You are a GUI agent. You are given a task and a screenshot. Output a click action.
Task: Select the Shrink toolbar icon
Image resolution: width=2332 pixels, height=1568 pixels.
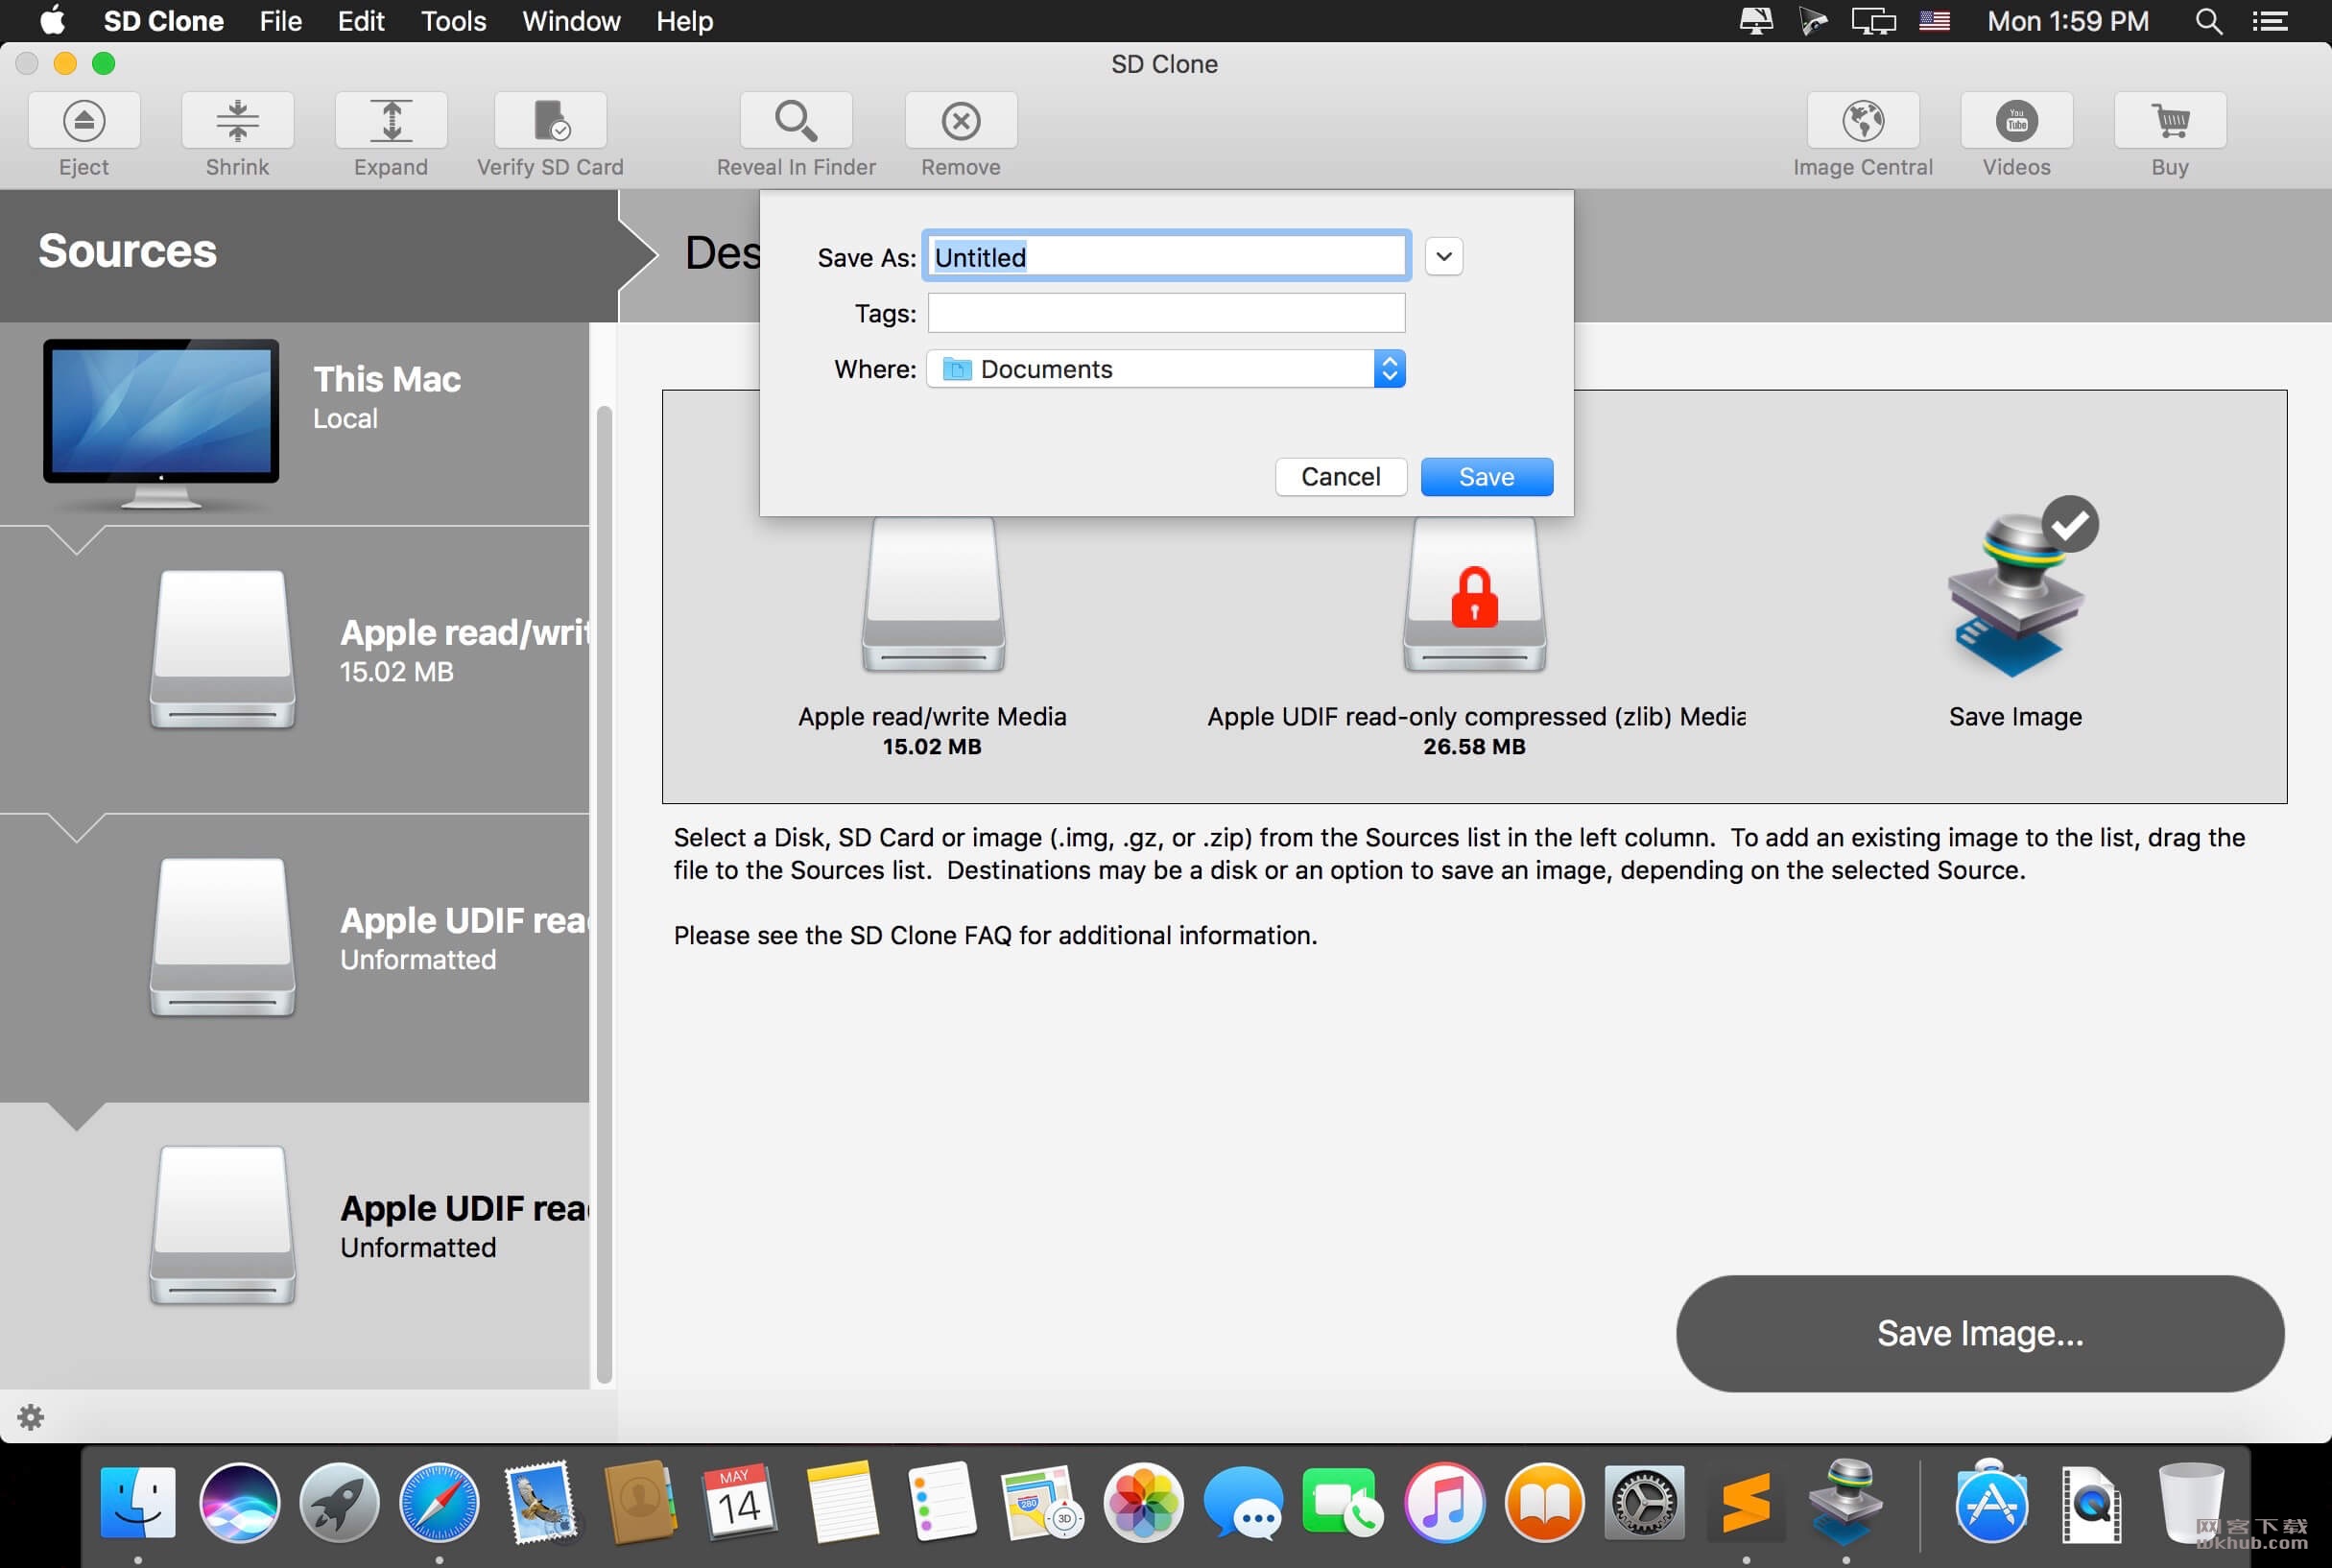[x=237, y=121]
